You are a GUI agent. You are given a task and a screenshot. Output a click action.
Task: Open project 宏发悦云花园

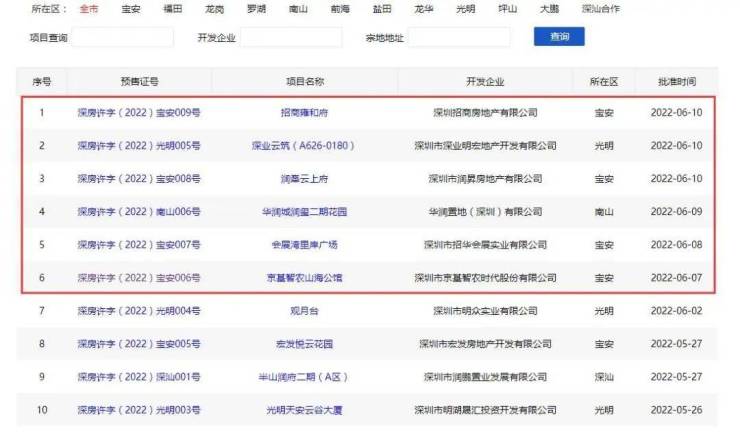tap(304, 344)
